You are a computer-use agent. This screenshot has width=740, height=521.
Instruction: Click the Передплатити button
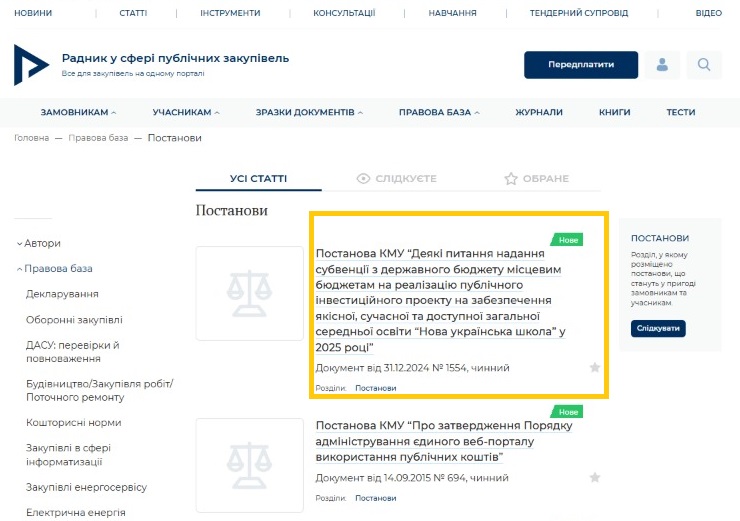click(x=580, y=65)
